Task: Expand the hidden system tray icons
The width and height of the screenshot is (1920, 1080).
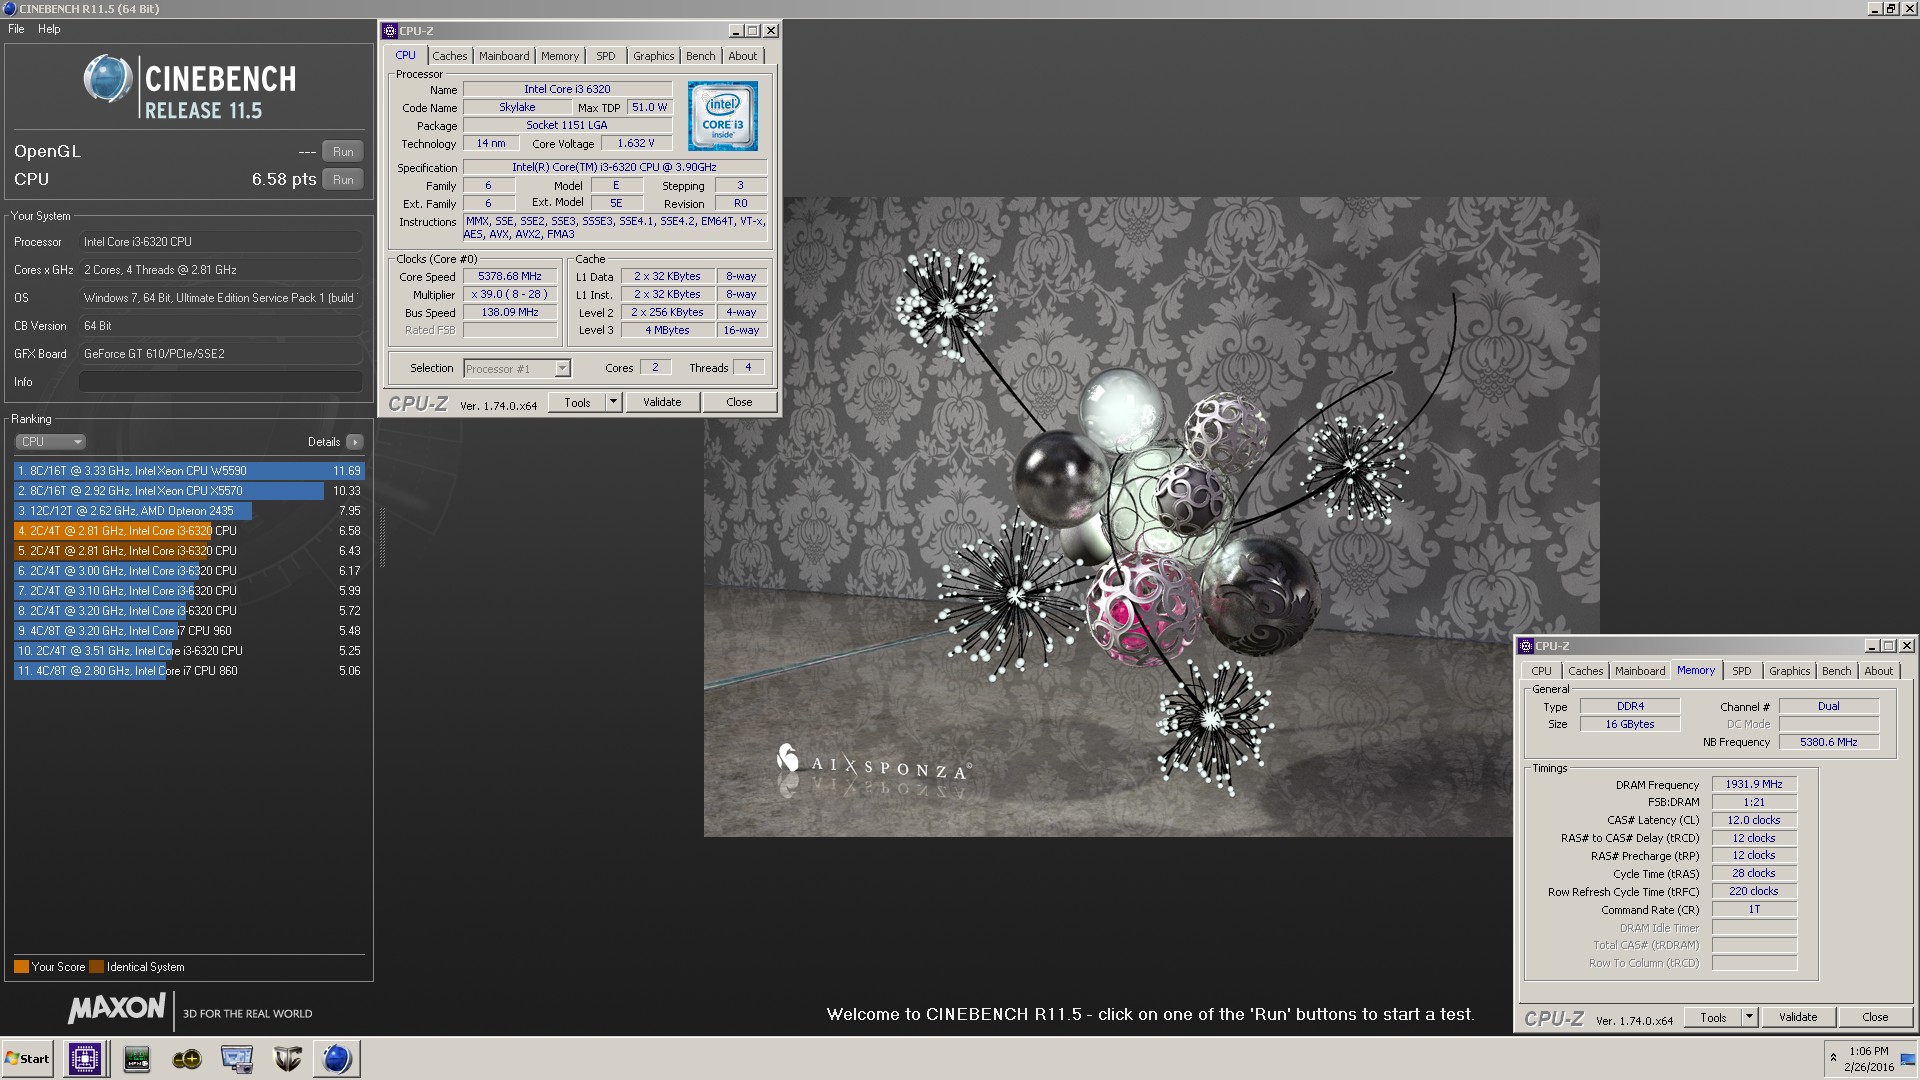Action: 1833,1058
